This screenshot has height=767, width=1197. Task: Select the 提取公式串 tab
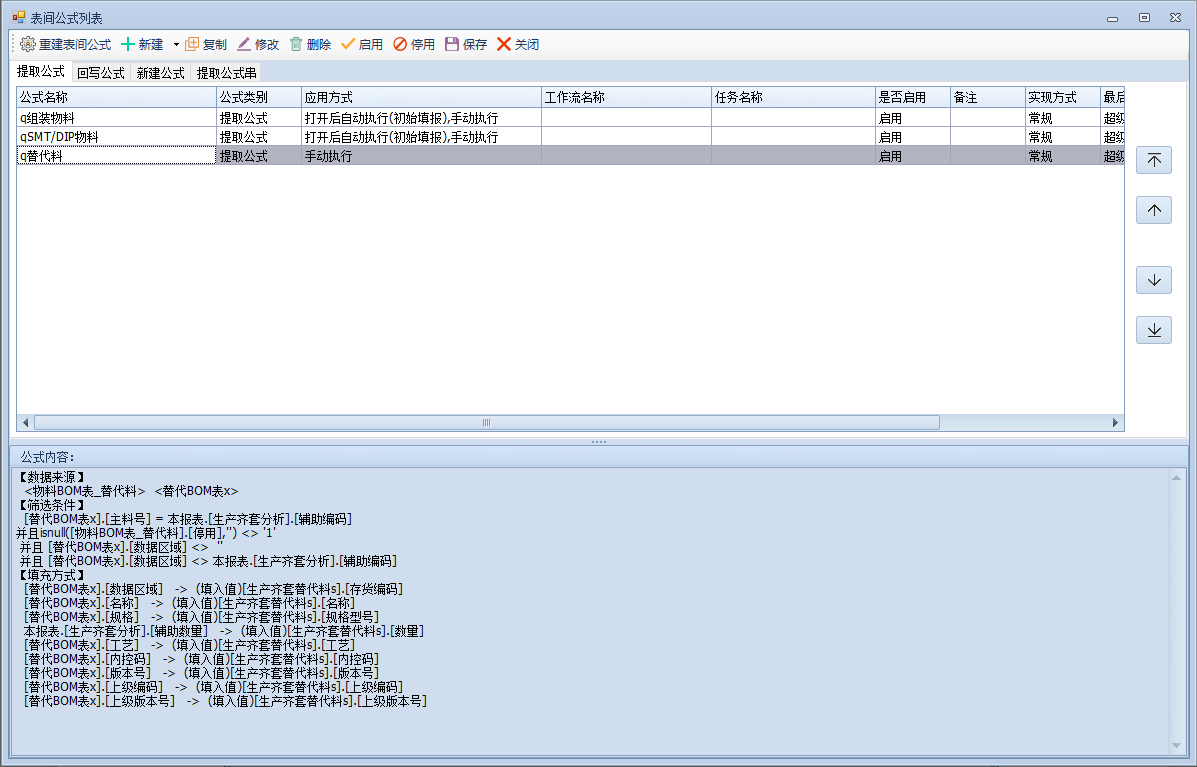point(226,73)
